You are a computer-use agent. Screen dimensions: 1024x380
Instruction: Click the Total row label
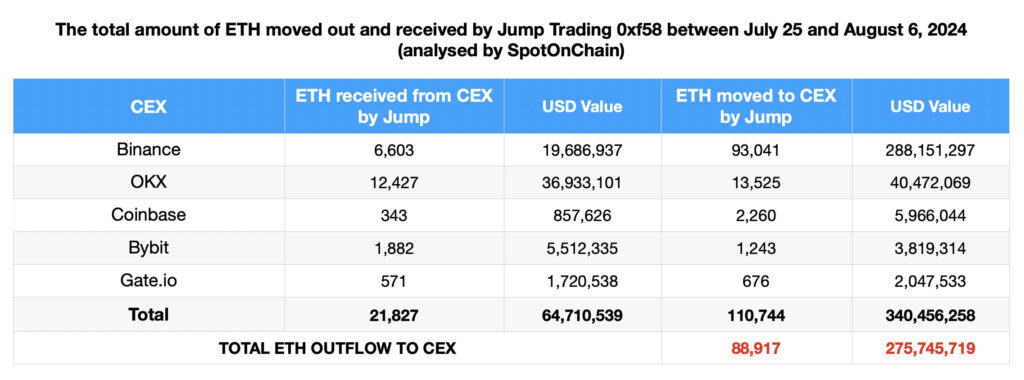[149, 315]
